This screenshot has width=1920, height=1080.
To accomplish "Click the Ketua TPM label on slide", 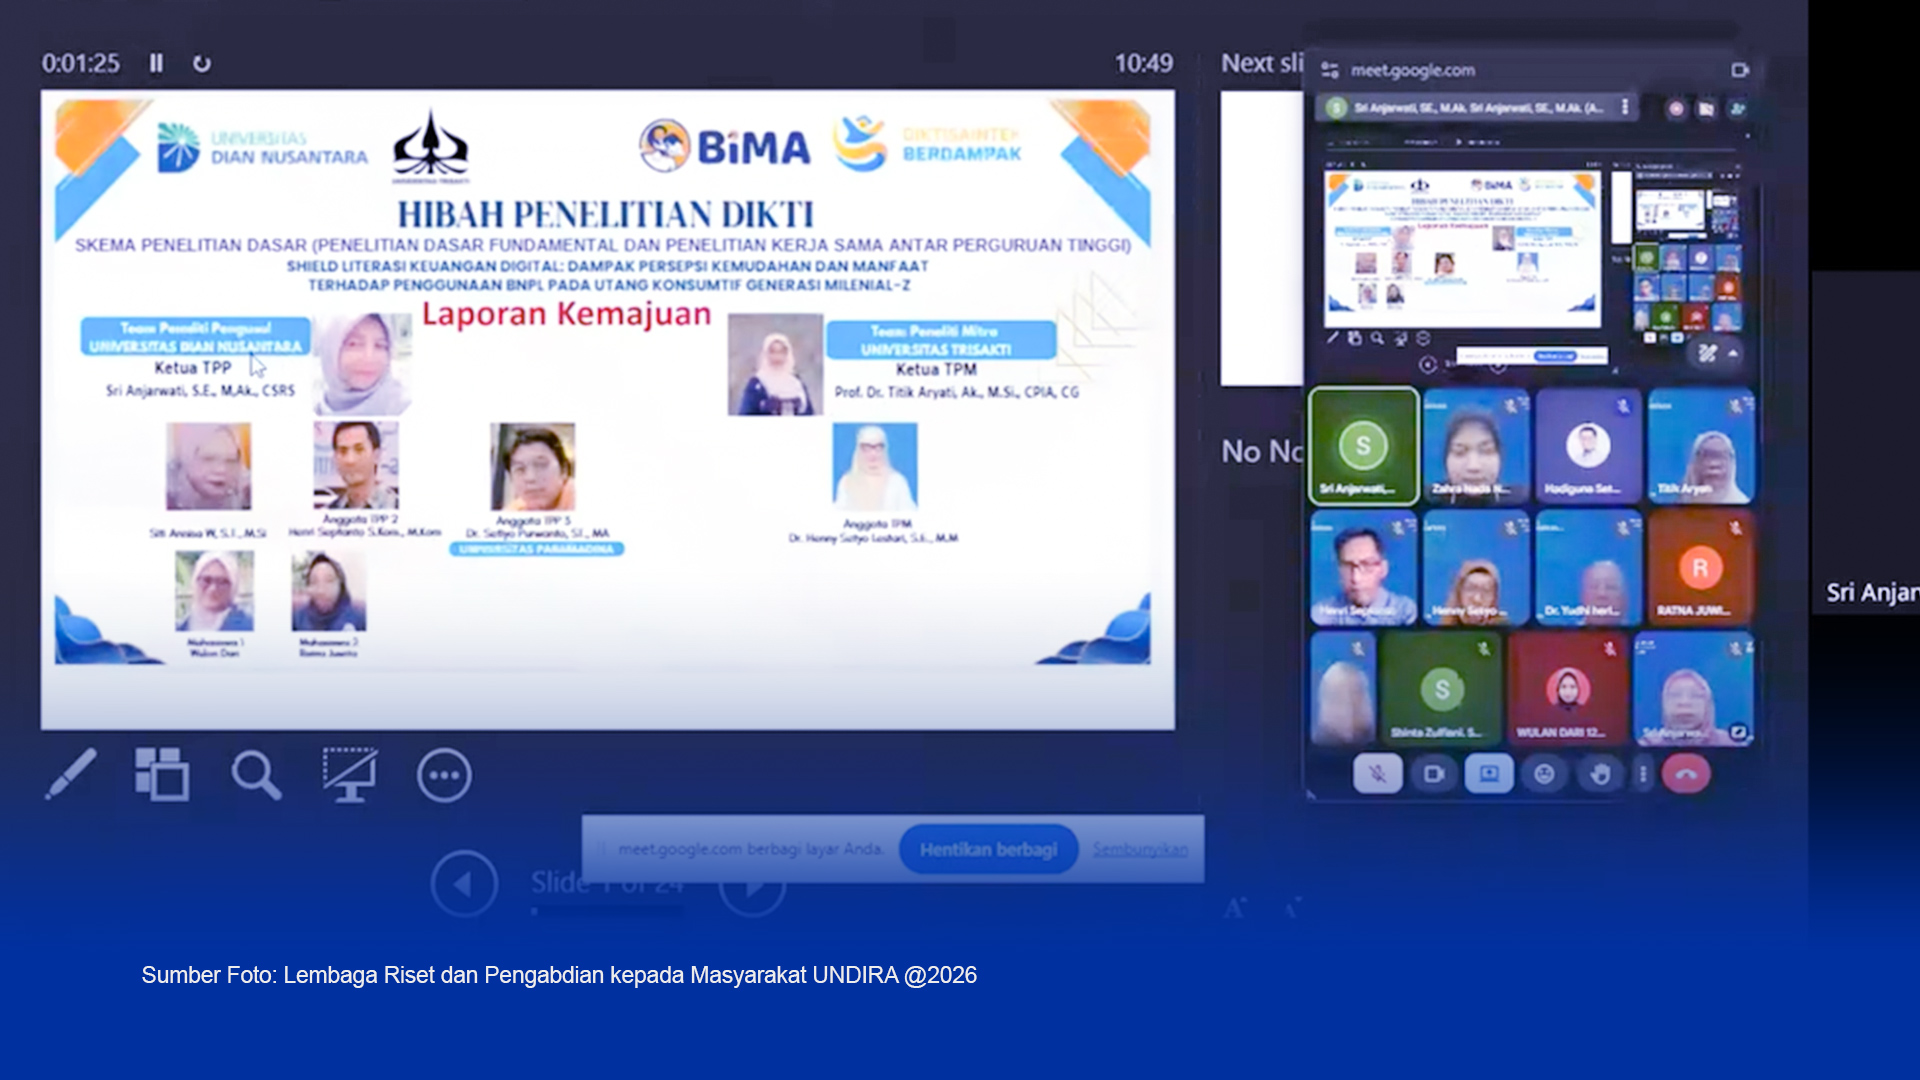I will 937,369.
